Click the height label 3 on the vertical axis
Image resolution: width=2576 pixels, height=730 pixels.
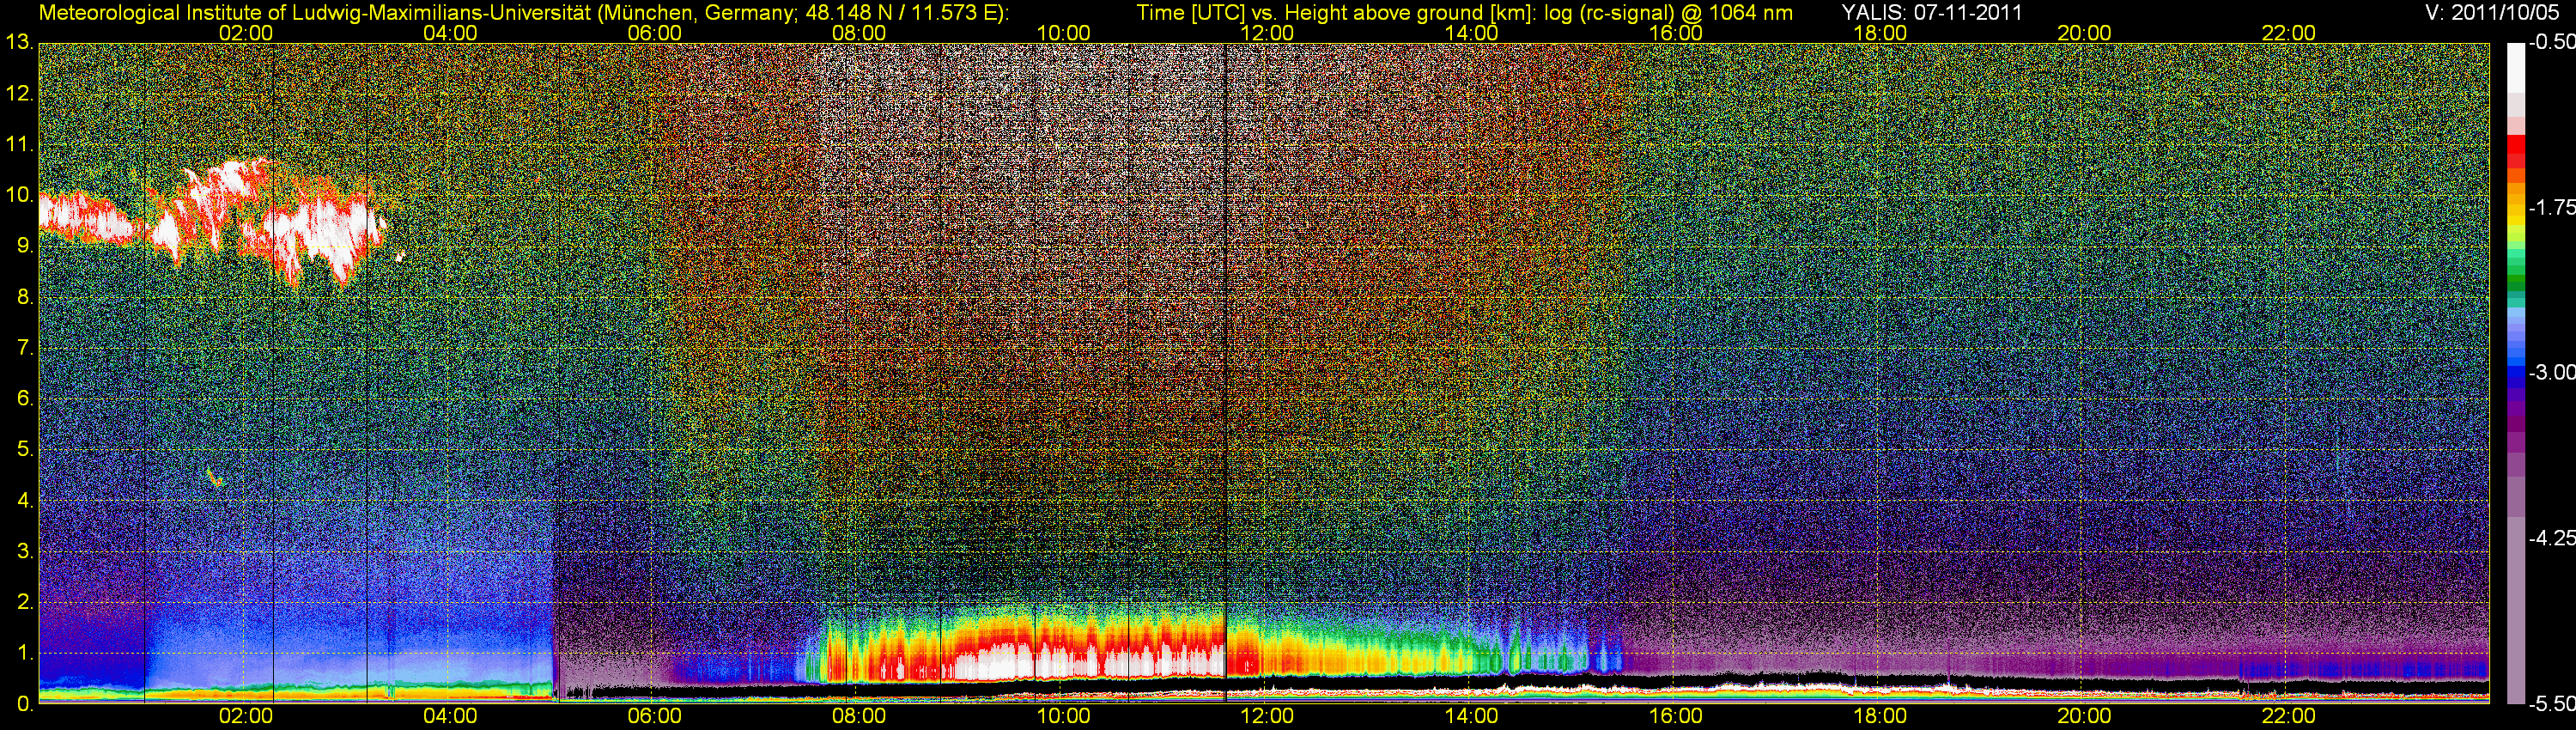pyautogui.click(x=23, y=552)
